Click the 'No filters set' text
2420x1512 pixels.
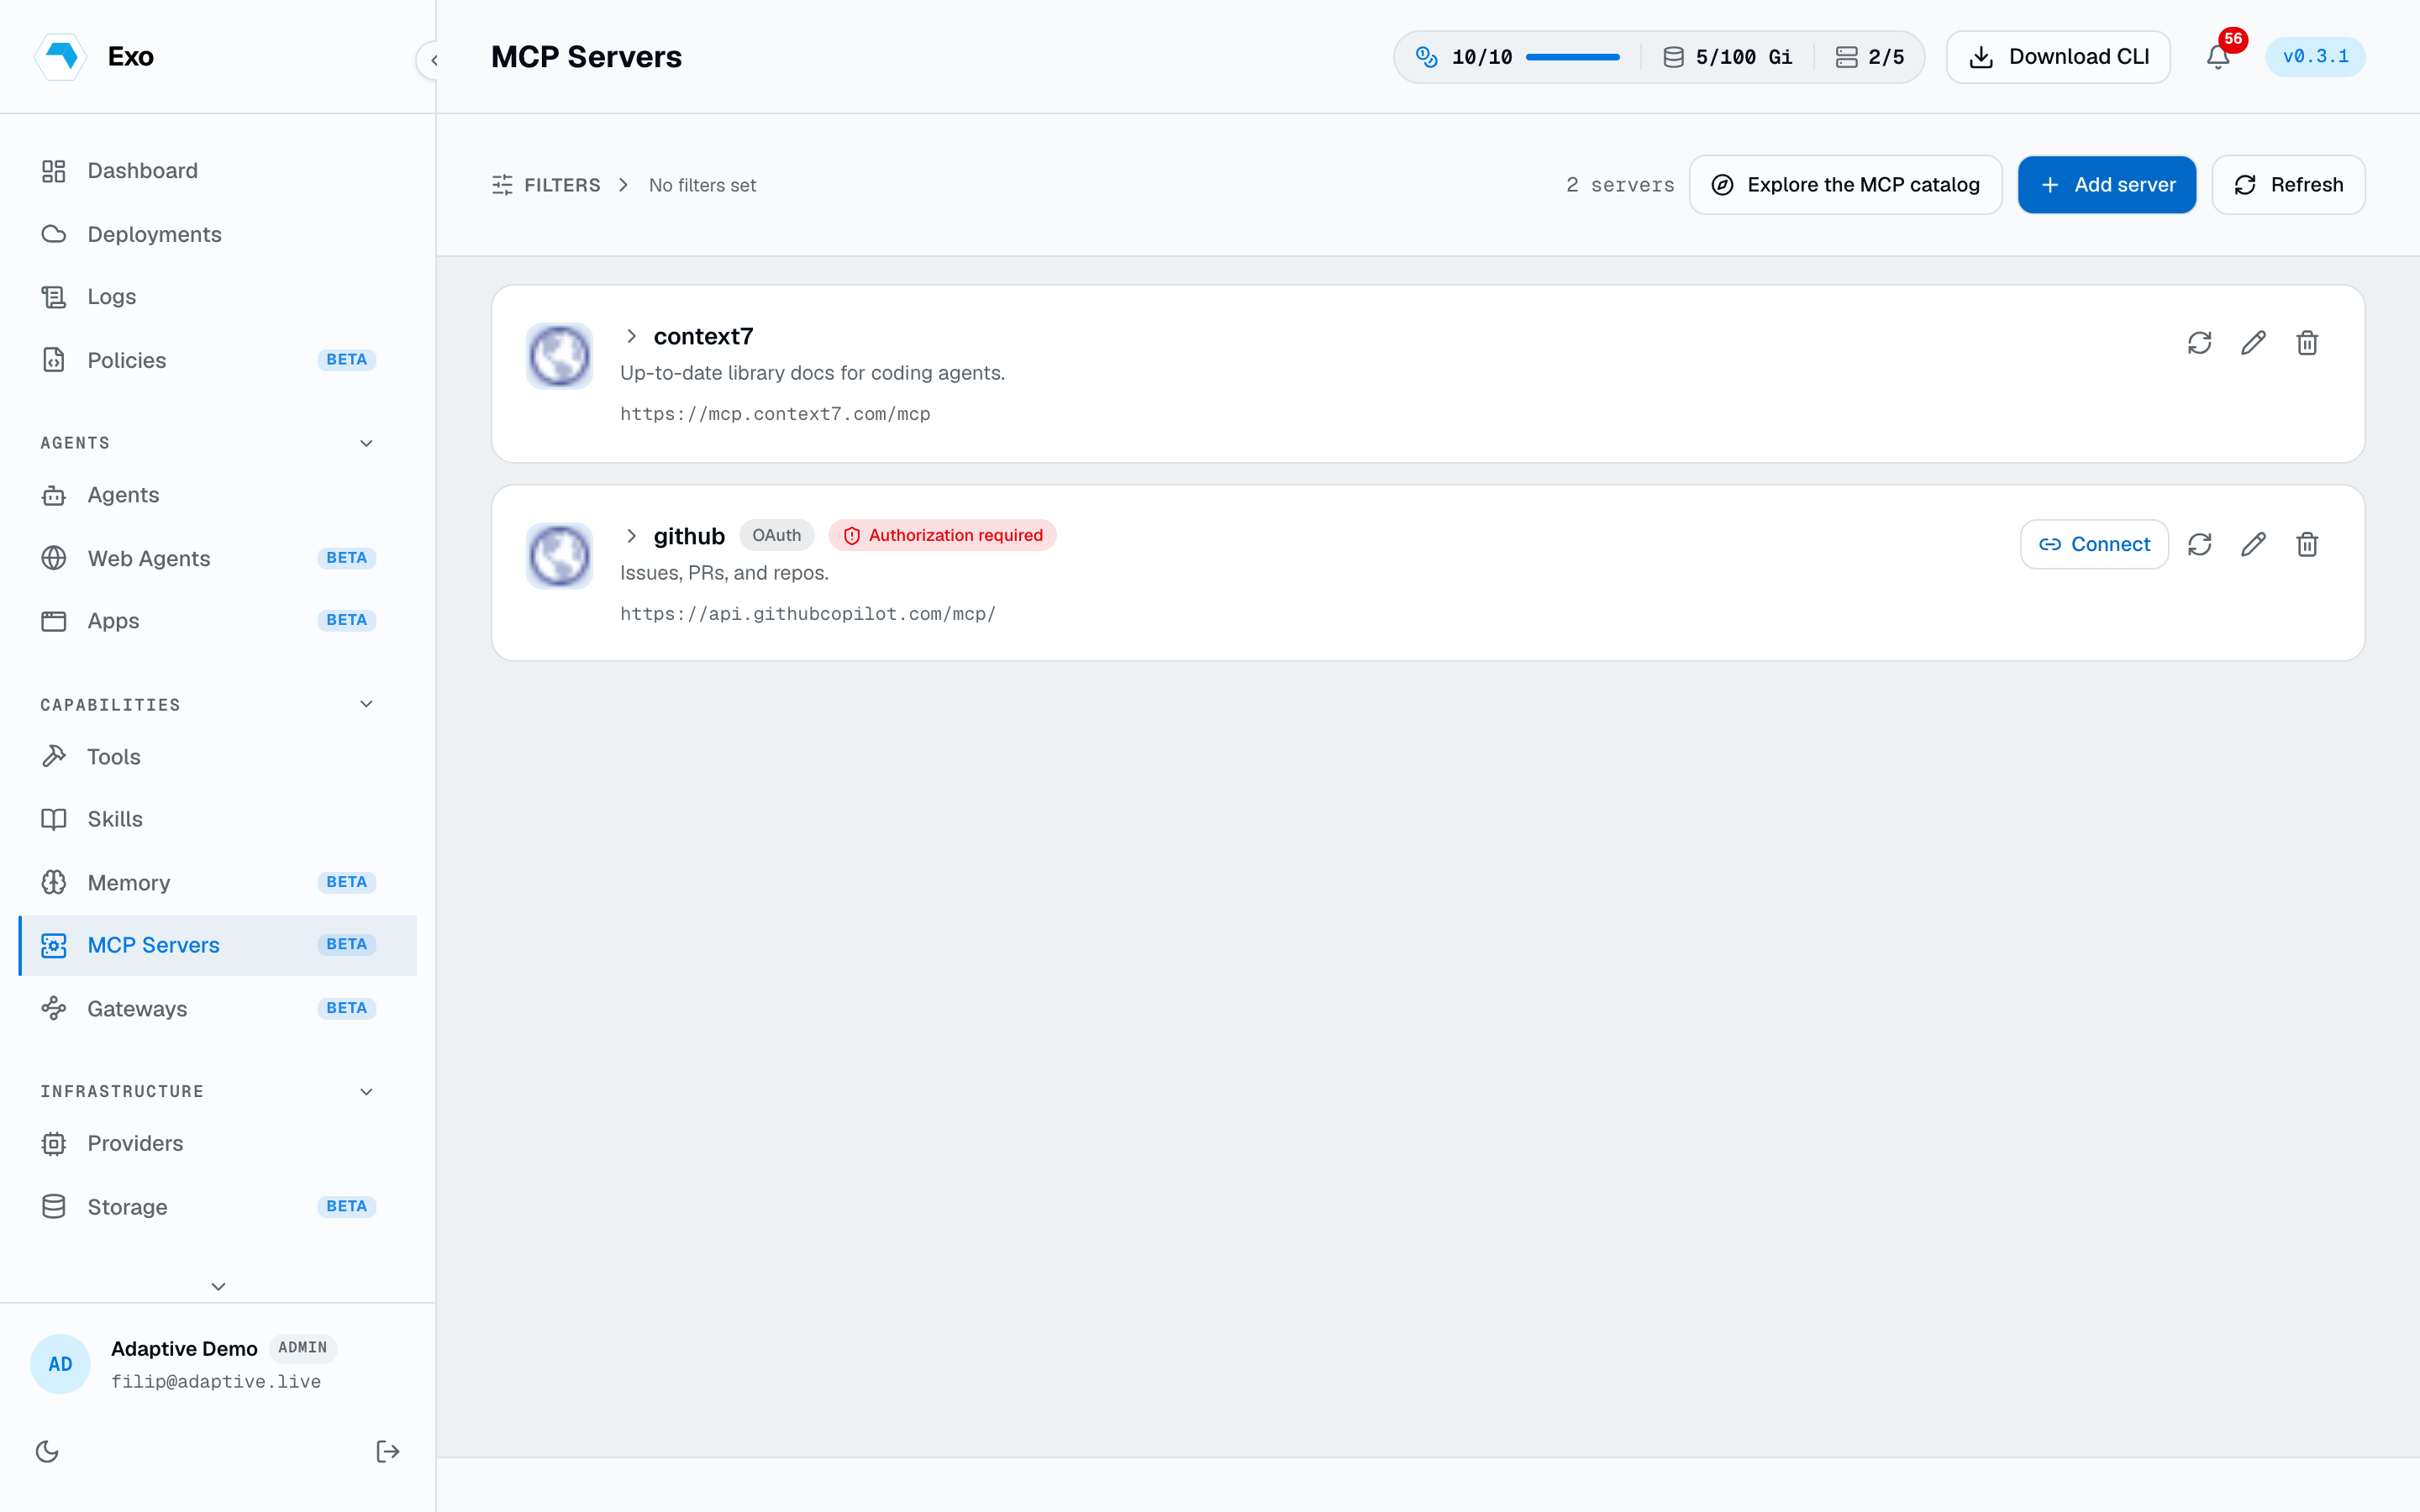pyautogui.click(x=702, y=185)
